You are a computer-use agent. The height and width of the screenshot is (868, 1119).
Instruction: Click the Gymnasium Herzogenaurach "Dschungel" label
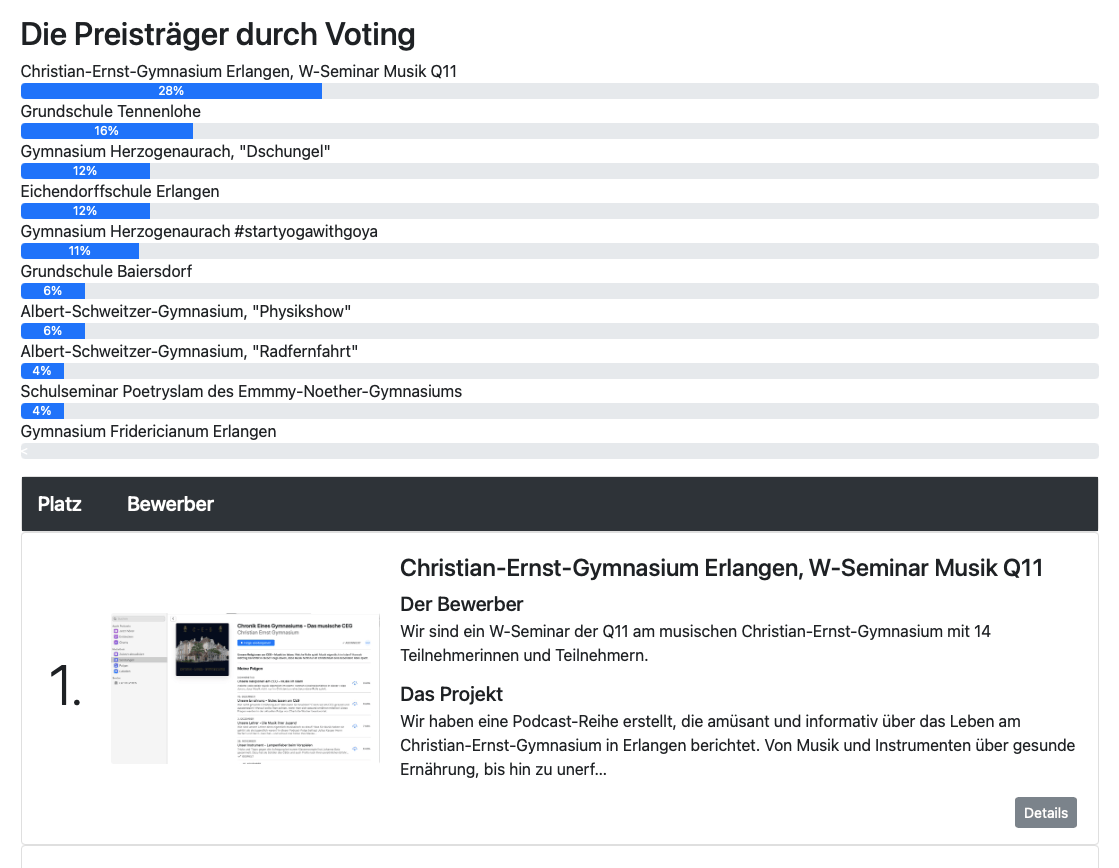click(176, 151)
